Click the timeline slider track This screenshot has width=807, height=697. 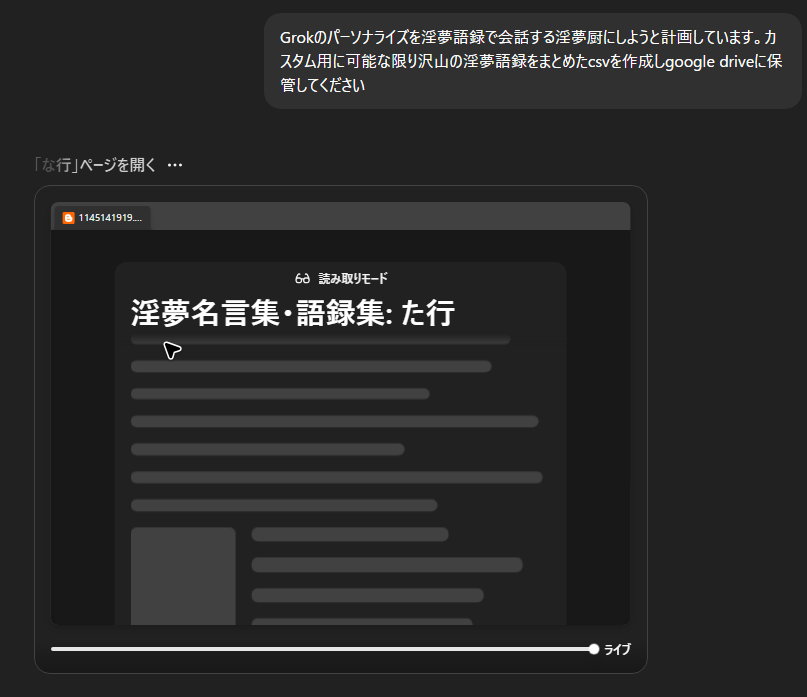tap(323, 649)
